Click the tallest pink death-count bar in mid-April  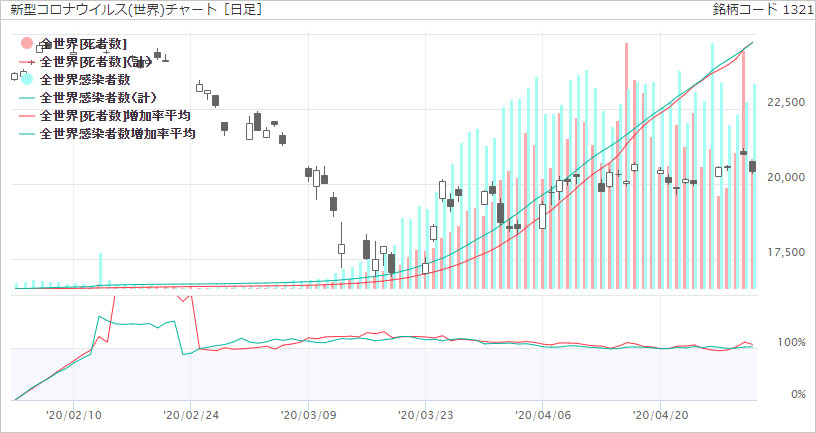point(627,166)
